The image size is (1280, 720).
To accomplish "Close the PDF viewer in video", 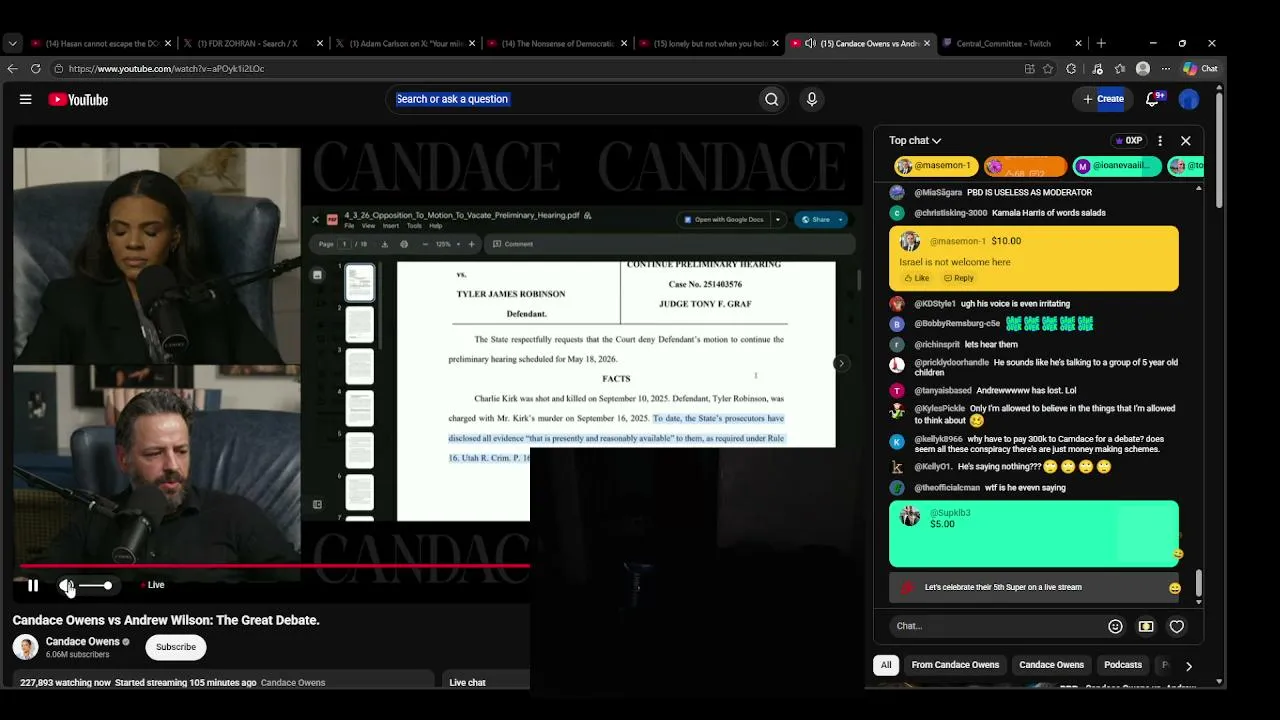I will coord(316,219).
